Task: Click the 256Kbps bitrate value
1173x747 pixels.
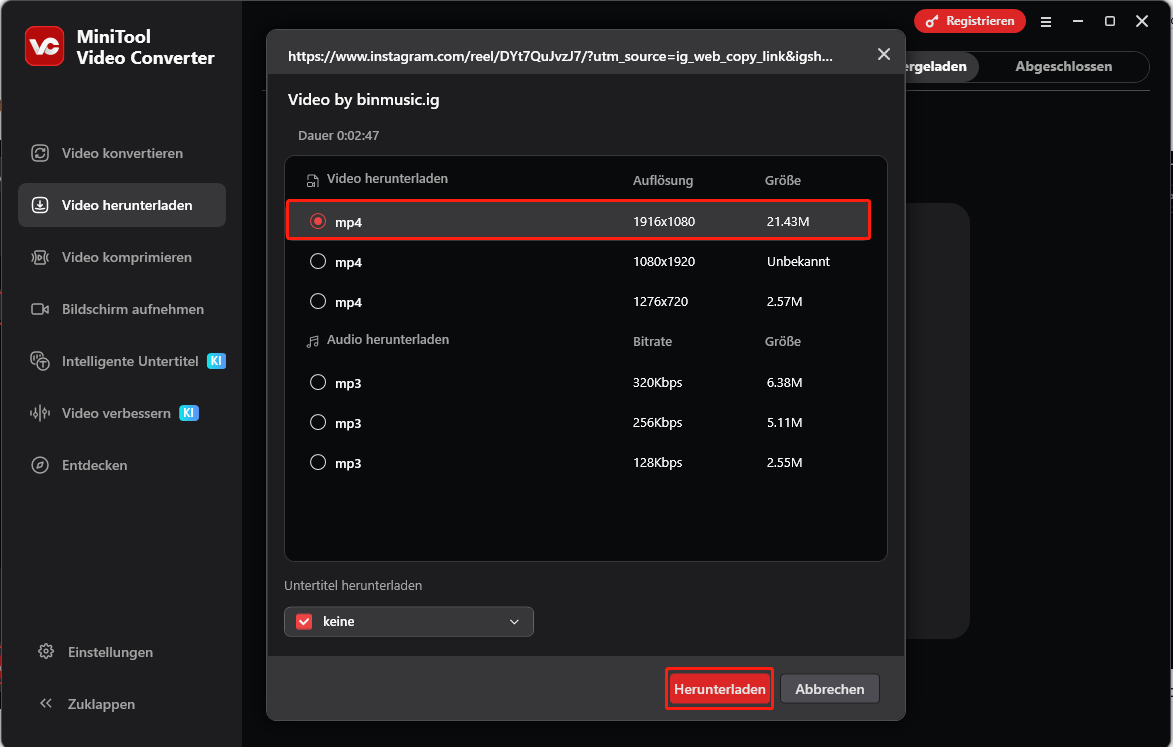Action: [658, 422]
